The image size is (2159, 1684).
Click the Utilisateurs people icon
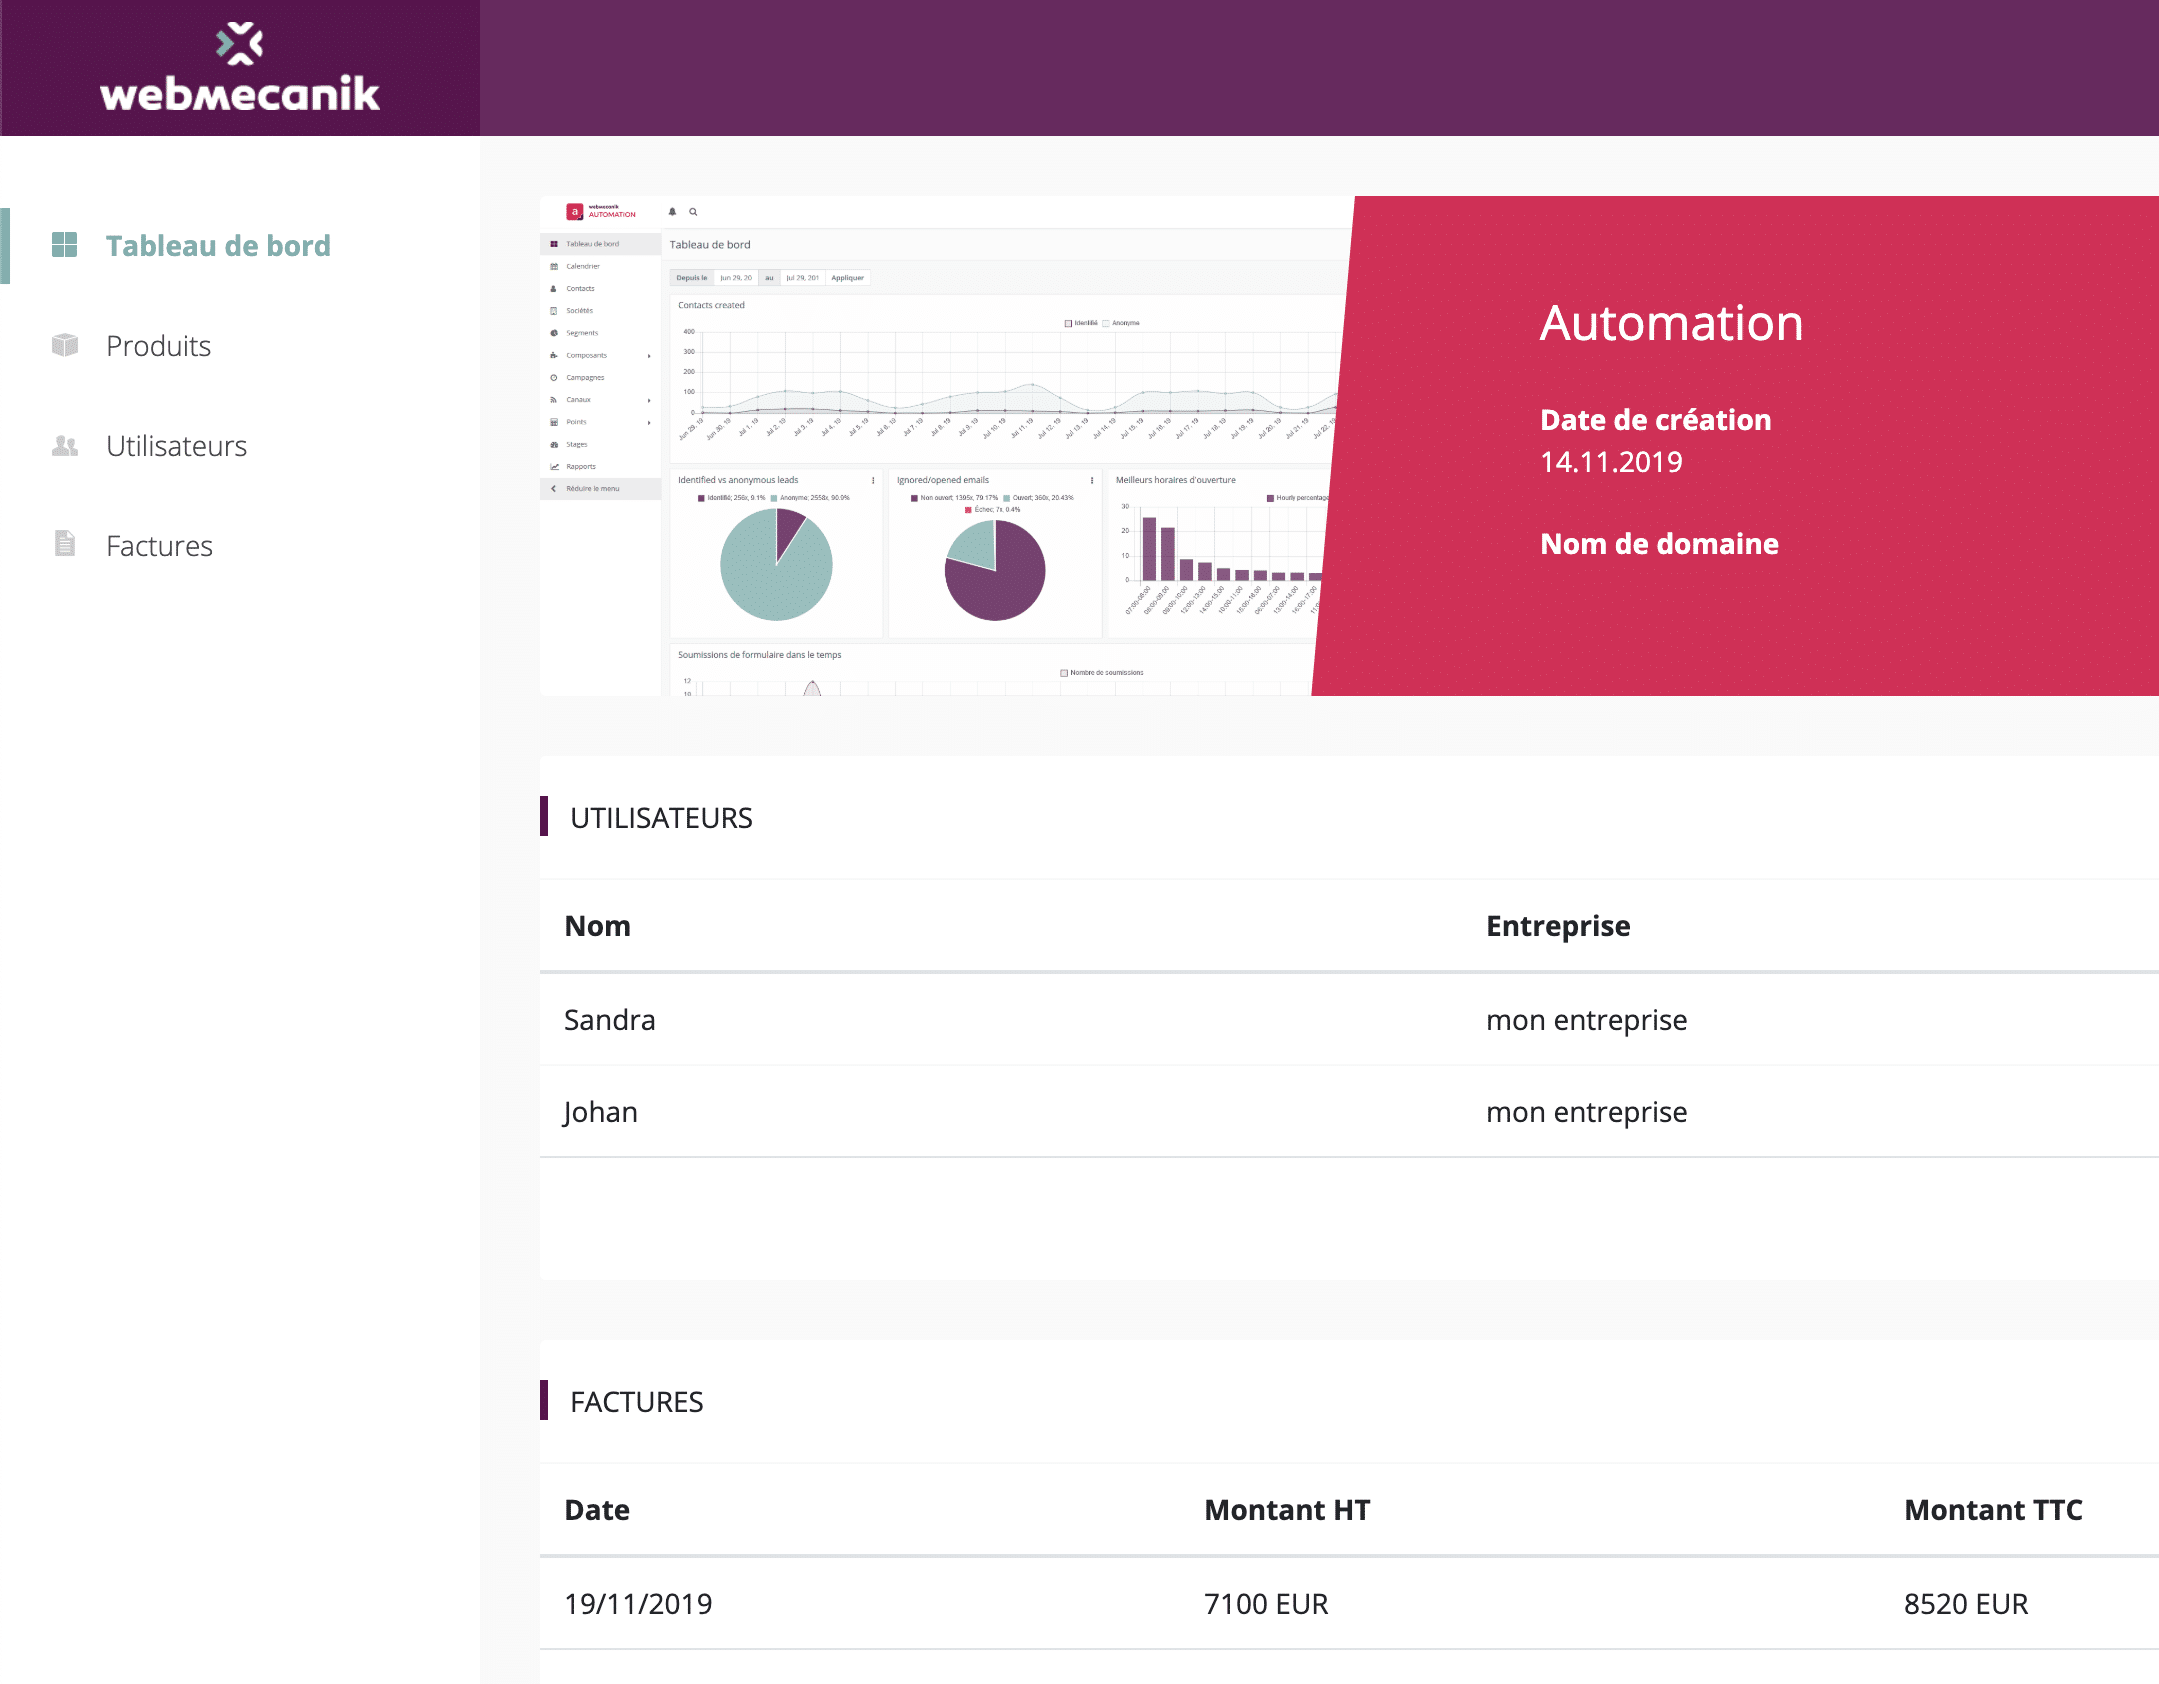pyautogui.click(x=64, y=445)
